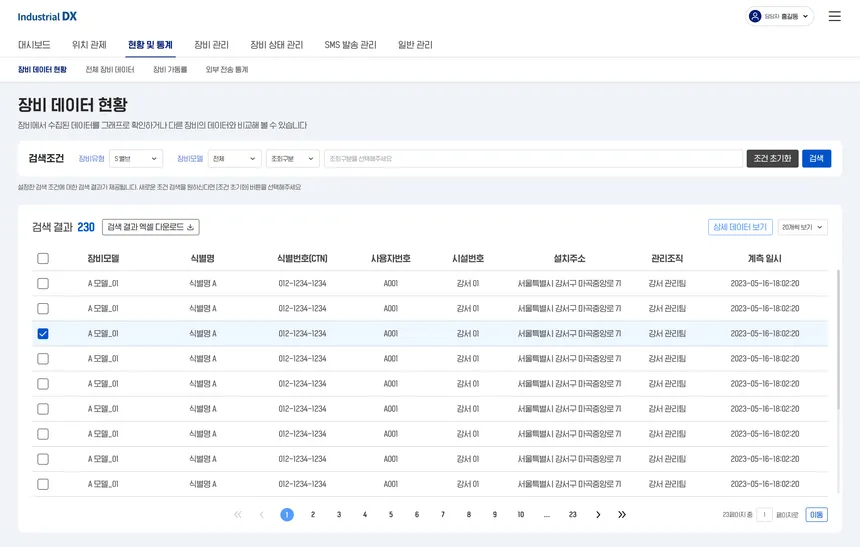Image resolution: width=860 pixels, height=547 pixels.
Task: Open the 장비유형 dropdown
Action: pyautogui.click(x=135, y=159)
